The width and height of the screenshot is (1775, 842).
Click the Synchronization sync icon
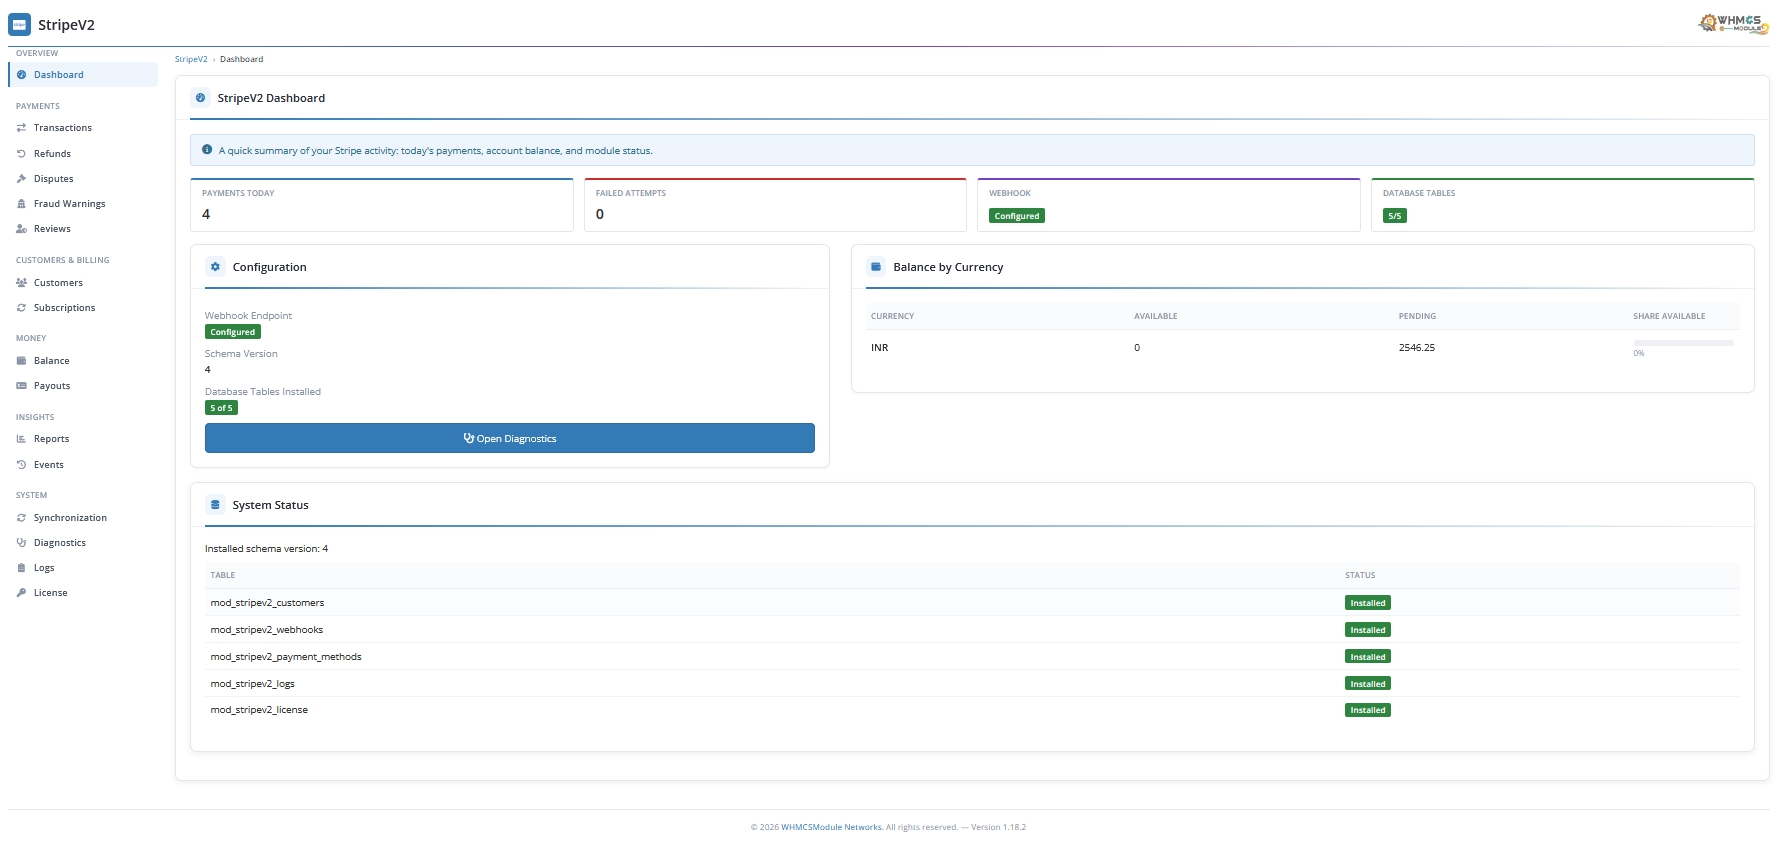coord(21,518)
